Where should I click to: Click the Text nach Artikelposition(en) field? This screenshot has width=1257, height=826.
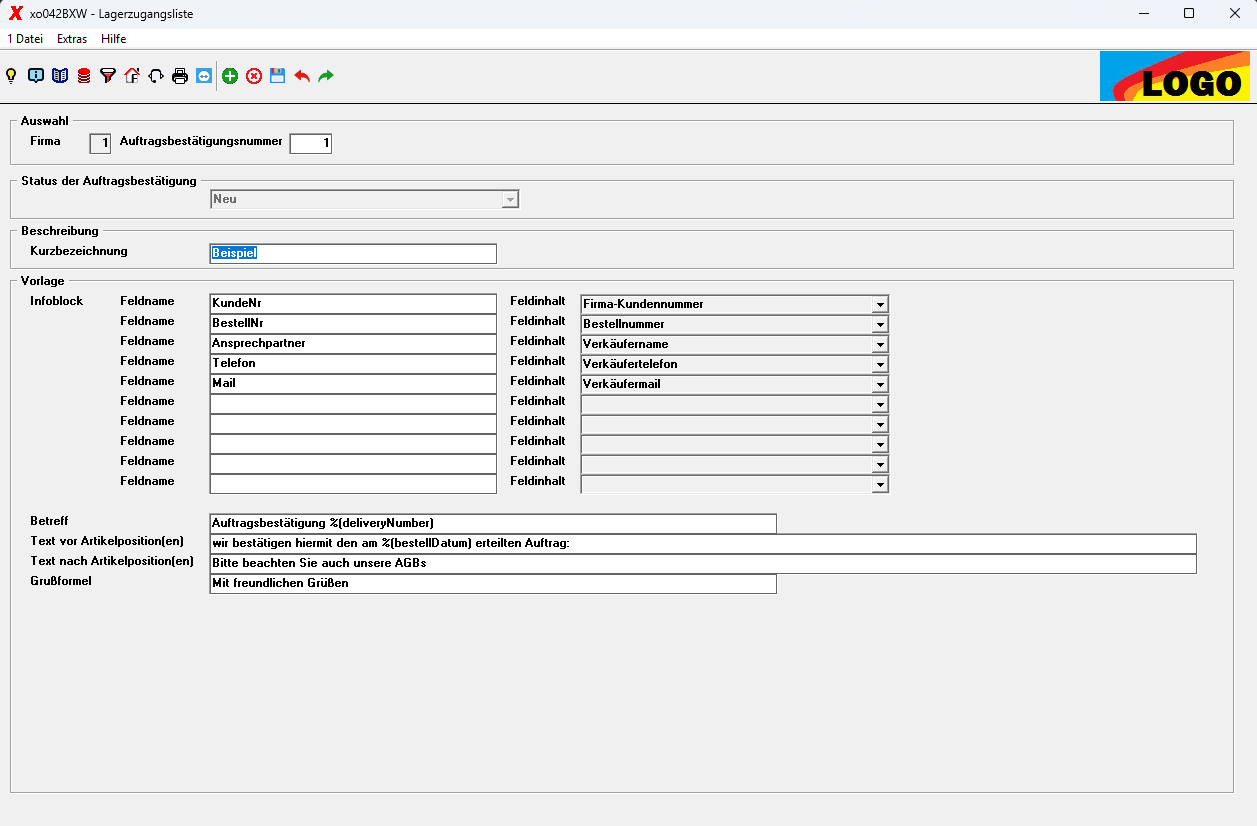[703, 564]
